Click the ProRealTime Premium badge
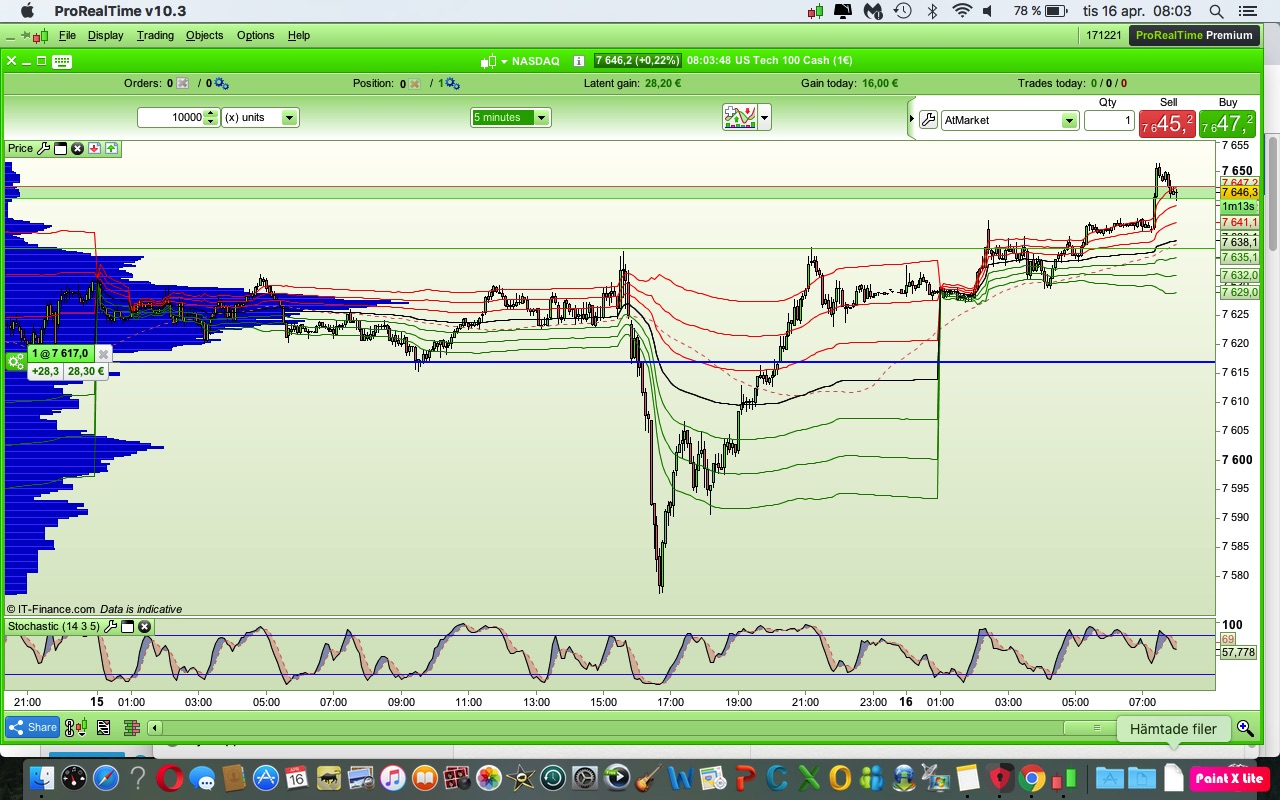 point(1192,35)
